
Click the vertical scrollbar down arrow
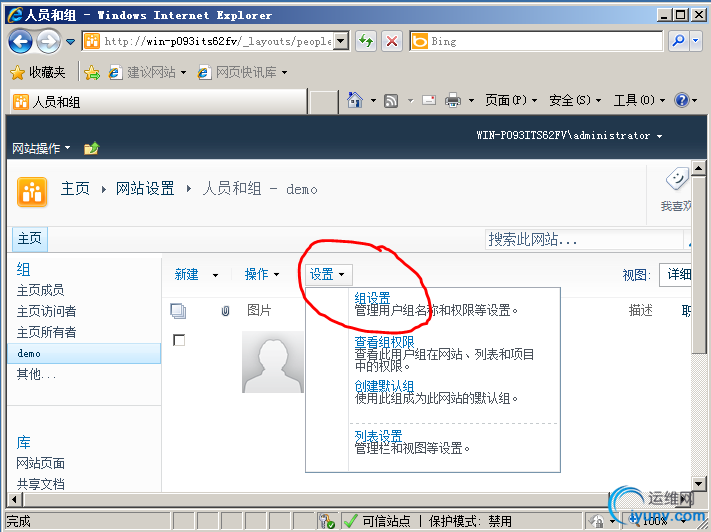pos(699,483)
